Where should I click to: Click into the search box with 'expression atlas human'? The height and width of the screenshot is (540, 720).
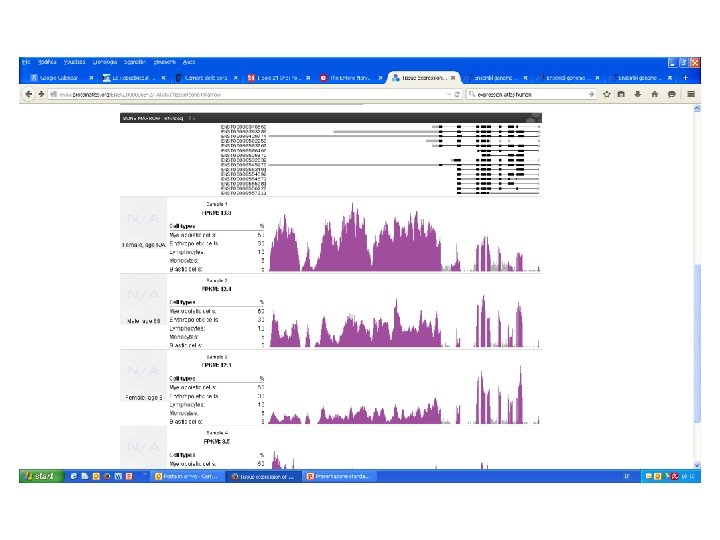tap(532, 94)
